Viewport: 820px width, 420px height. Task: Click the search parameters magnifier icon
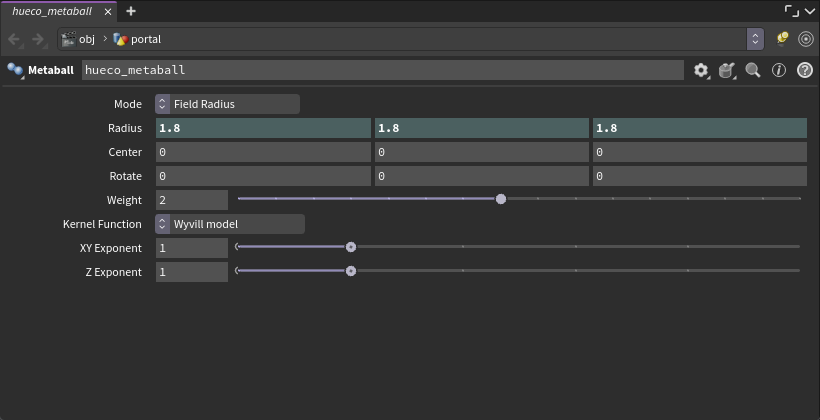[x=753, y=70]
